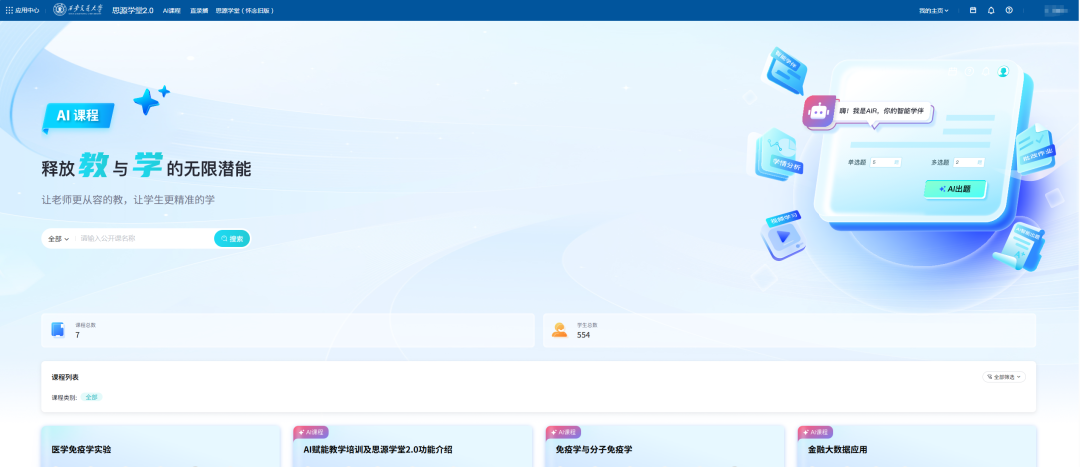
Task: Expand the 全部筛选 filter dropdown
Action: [x=1004, y=377]
